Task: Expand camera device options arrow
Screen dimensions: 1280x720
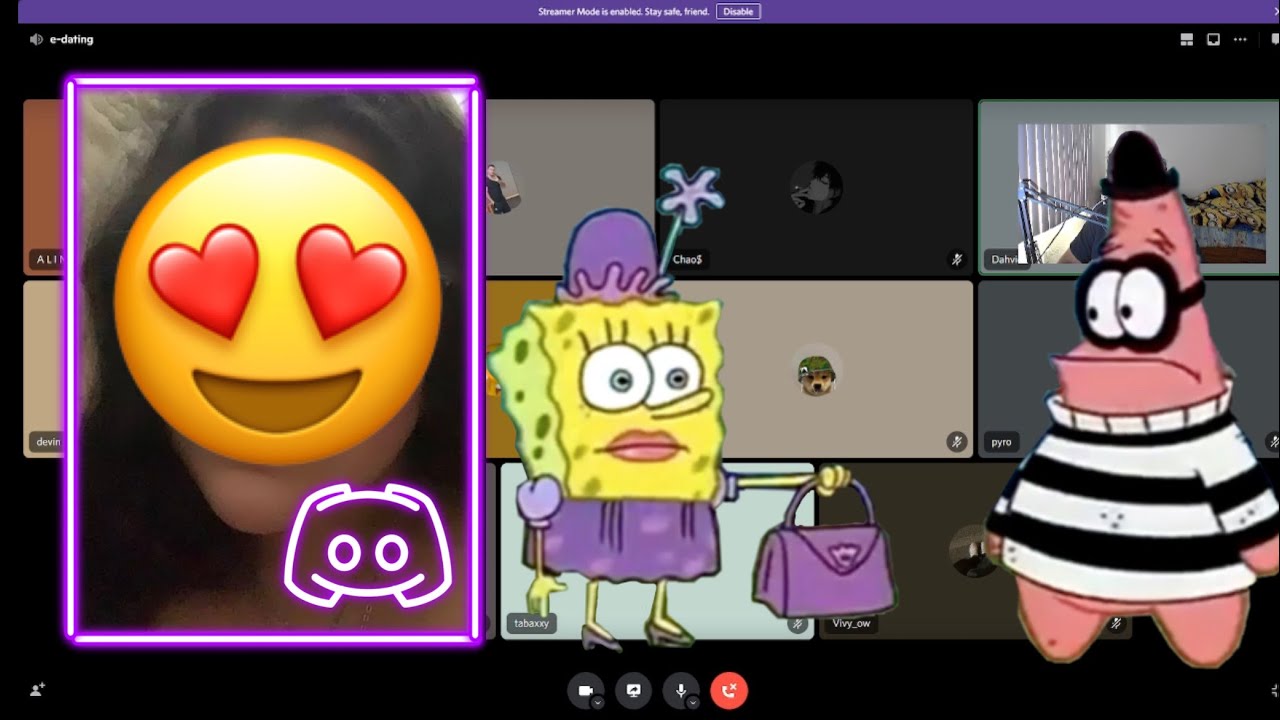Action: [597, 703]
